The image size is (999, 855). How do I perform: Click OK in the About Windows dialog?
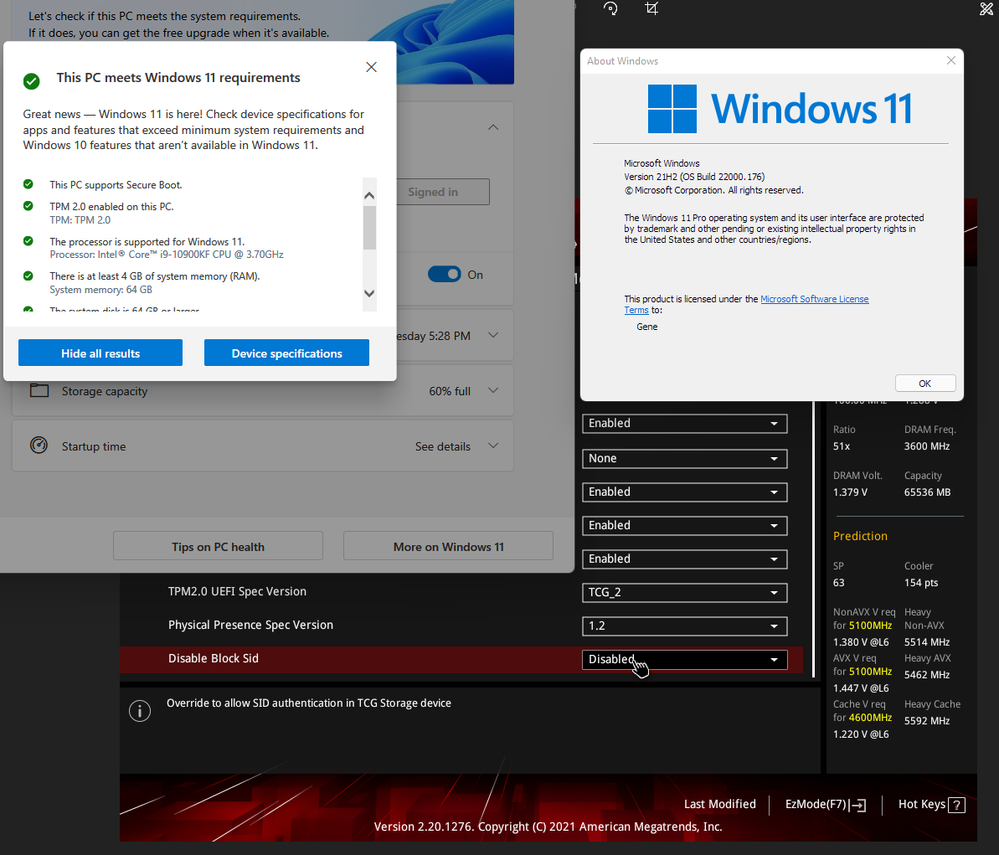tap(925, 383)
